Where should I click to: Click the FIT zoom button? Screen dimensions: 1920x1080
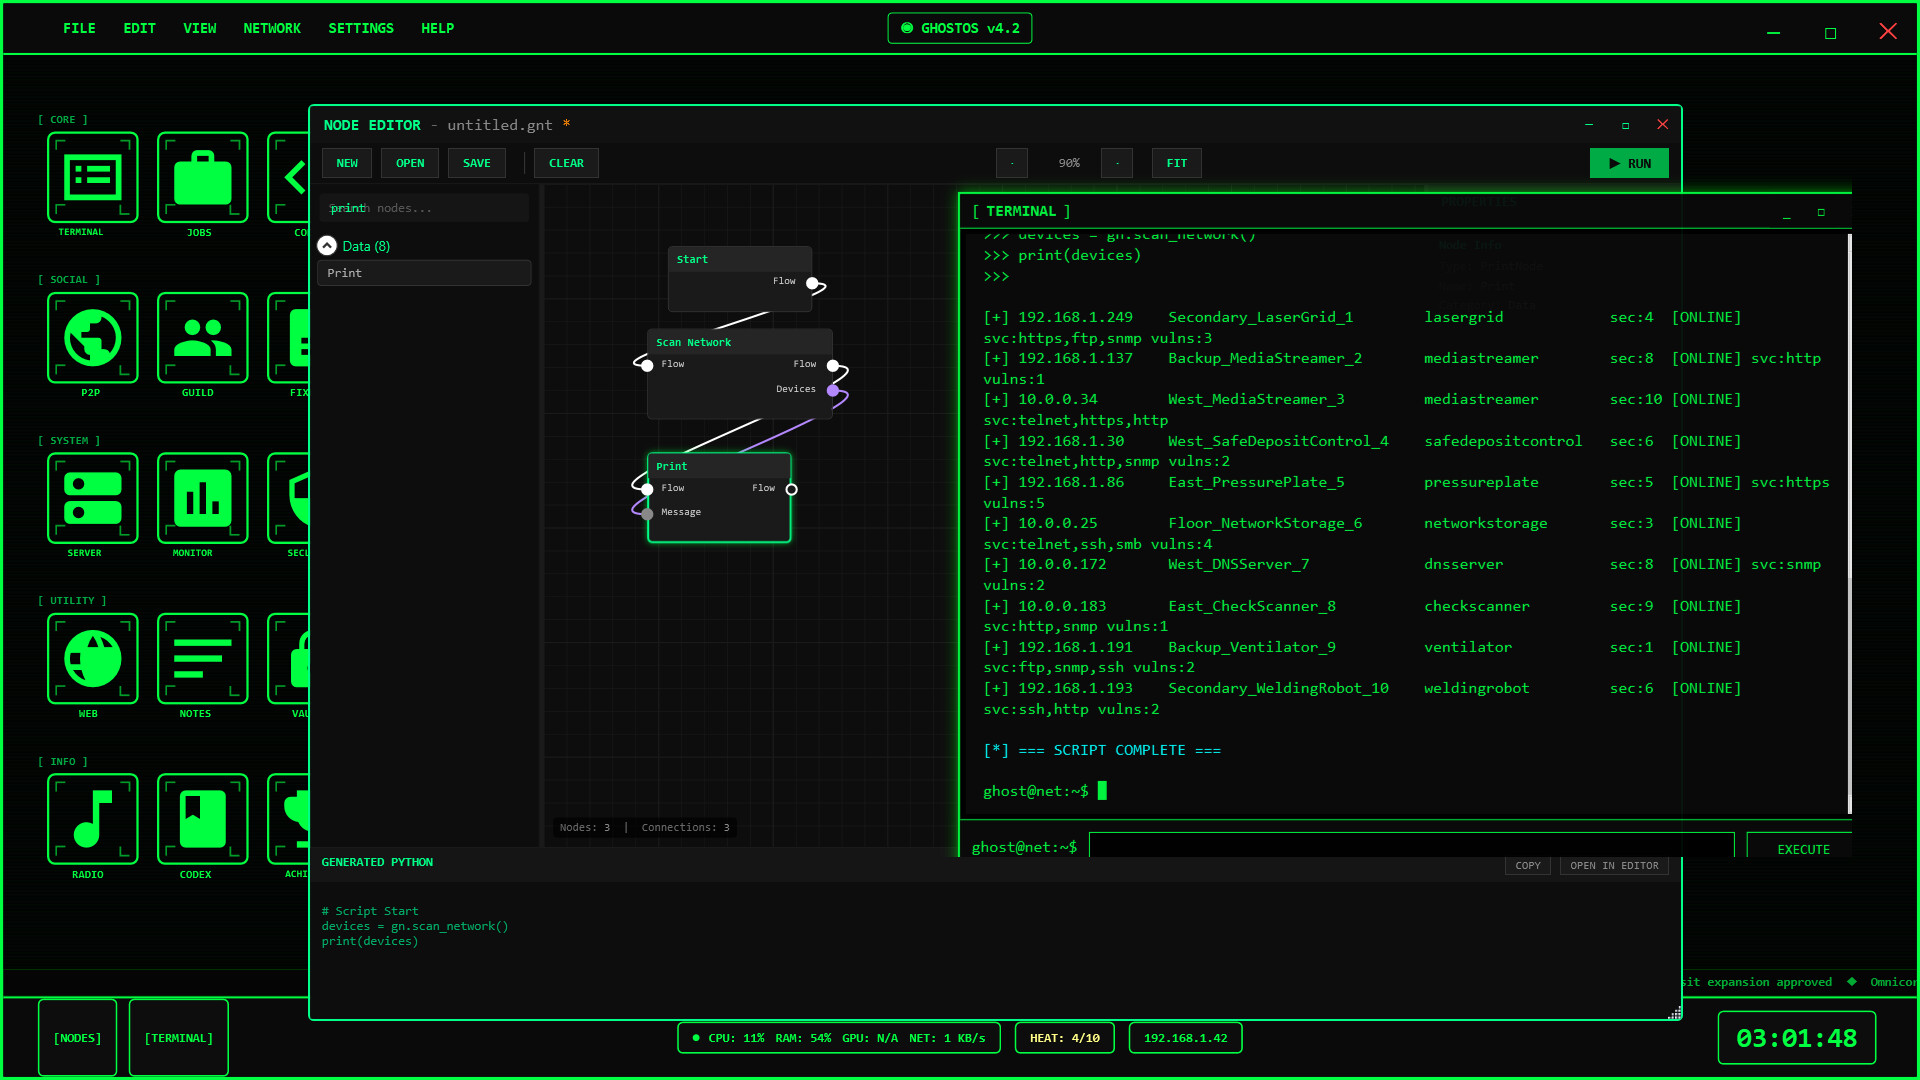(x=1176, y=163)
